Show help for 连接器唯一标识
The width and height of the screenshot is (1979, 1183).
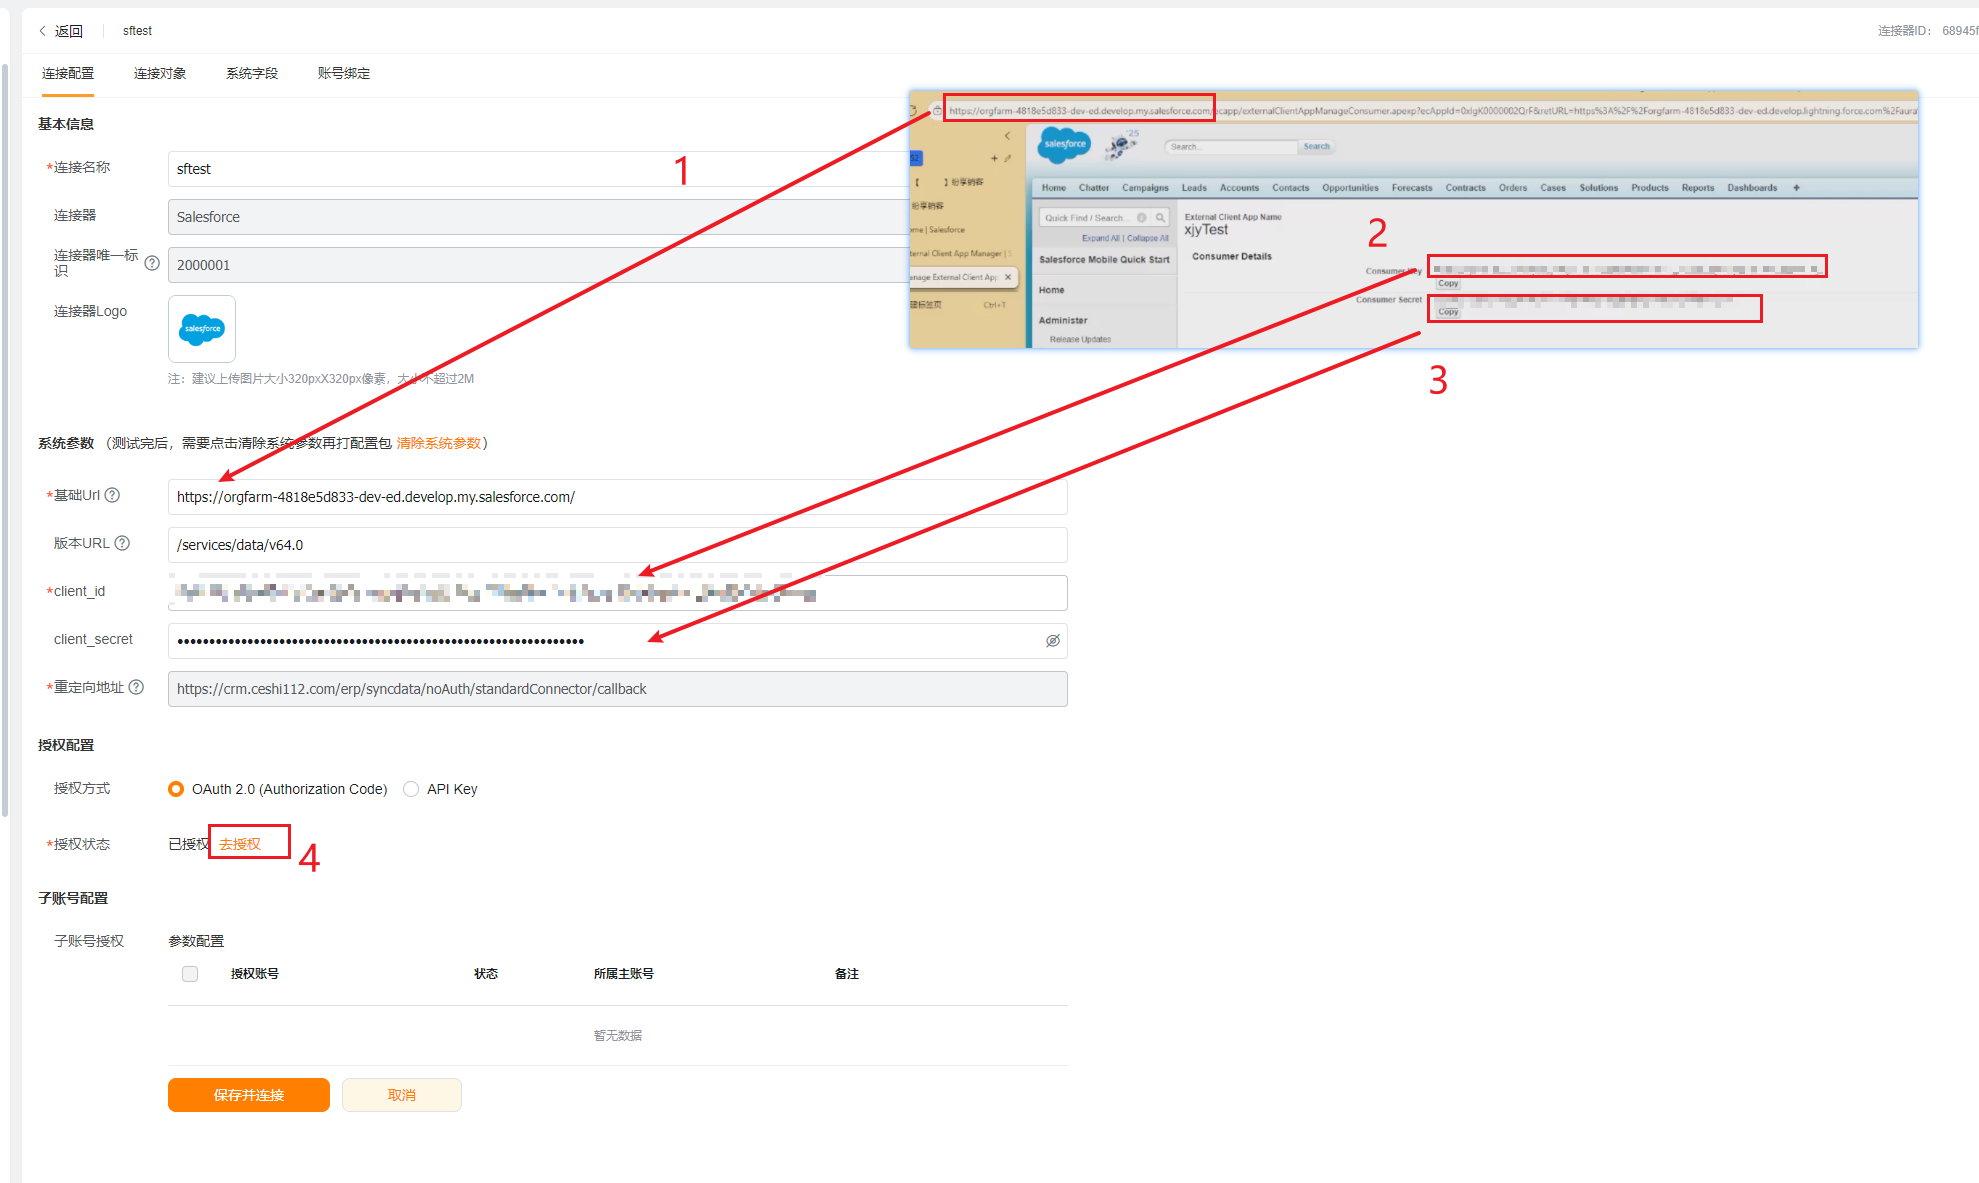[152, 263]
